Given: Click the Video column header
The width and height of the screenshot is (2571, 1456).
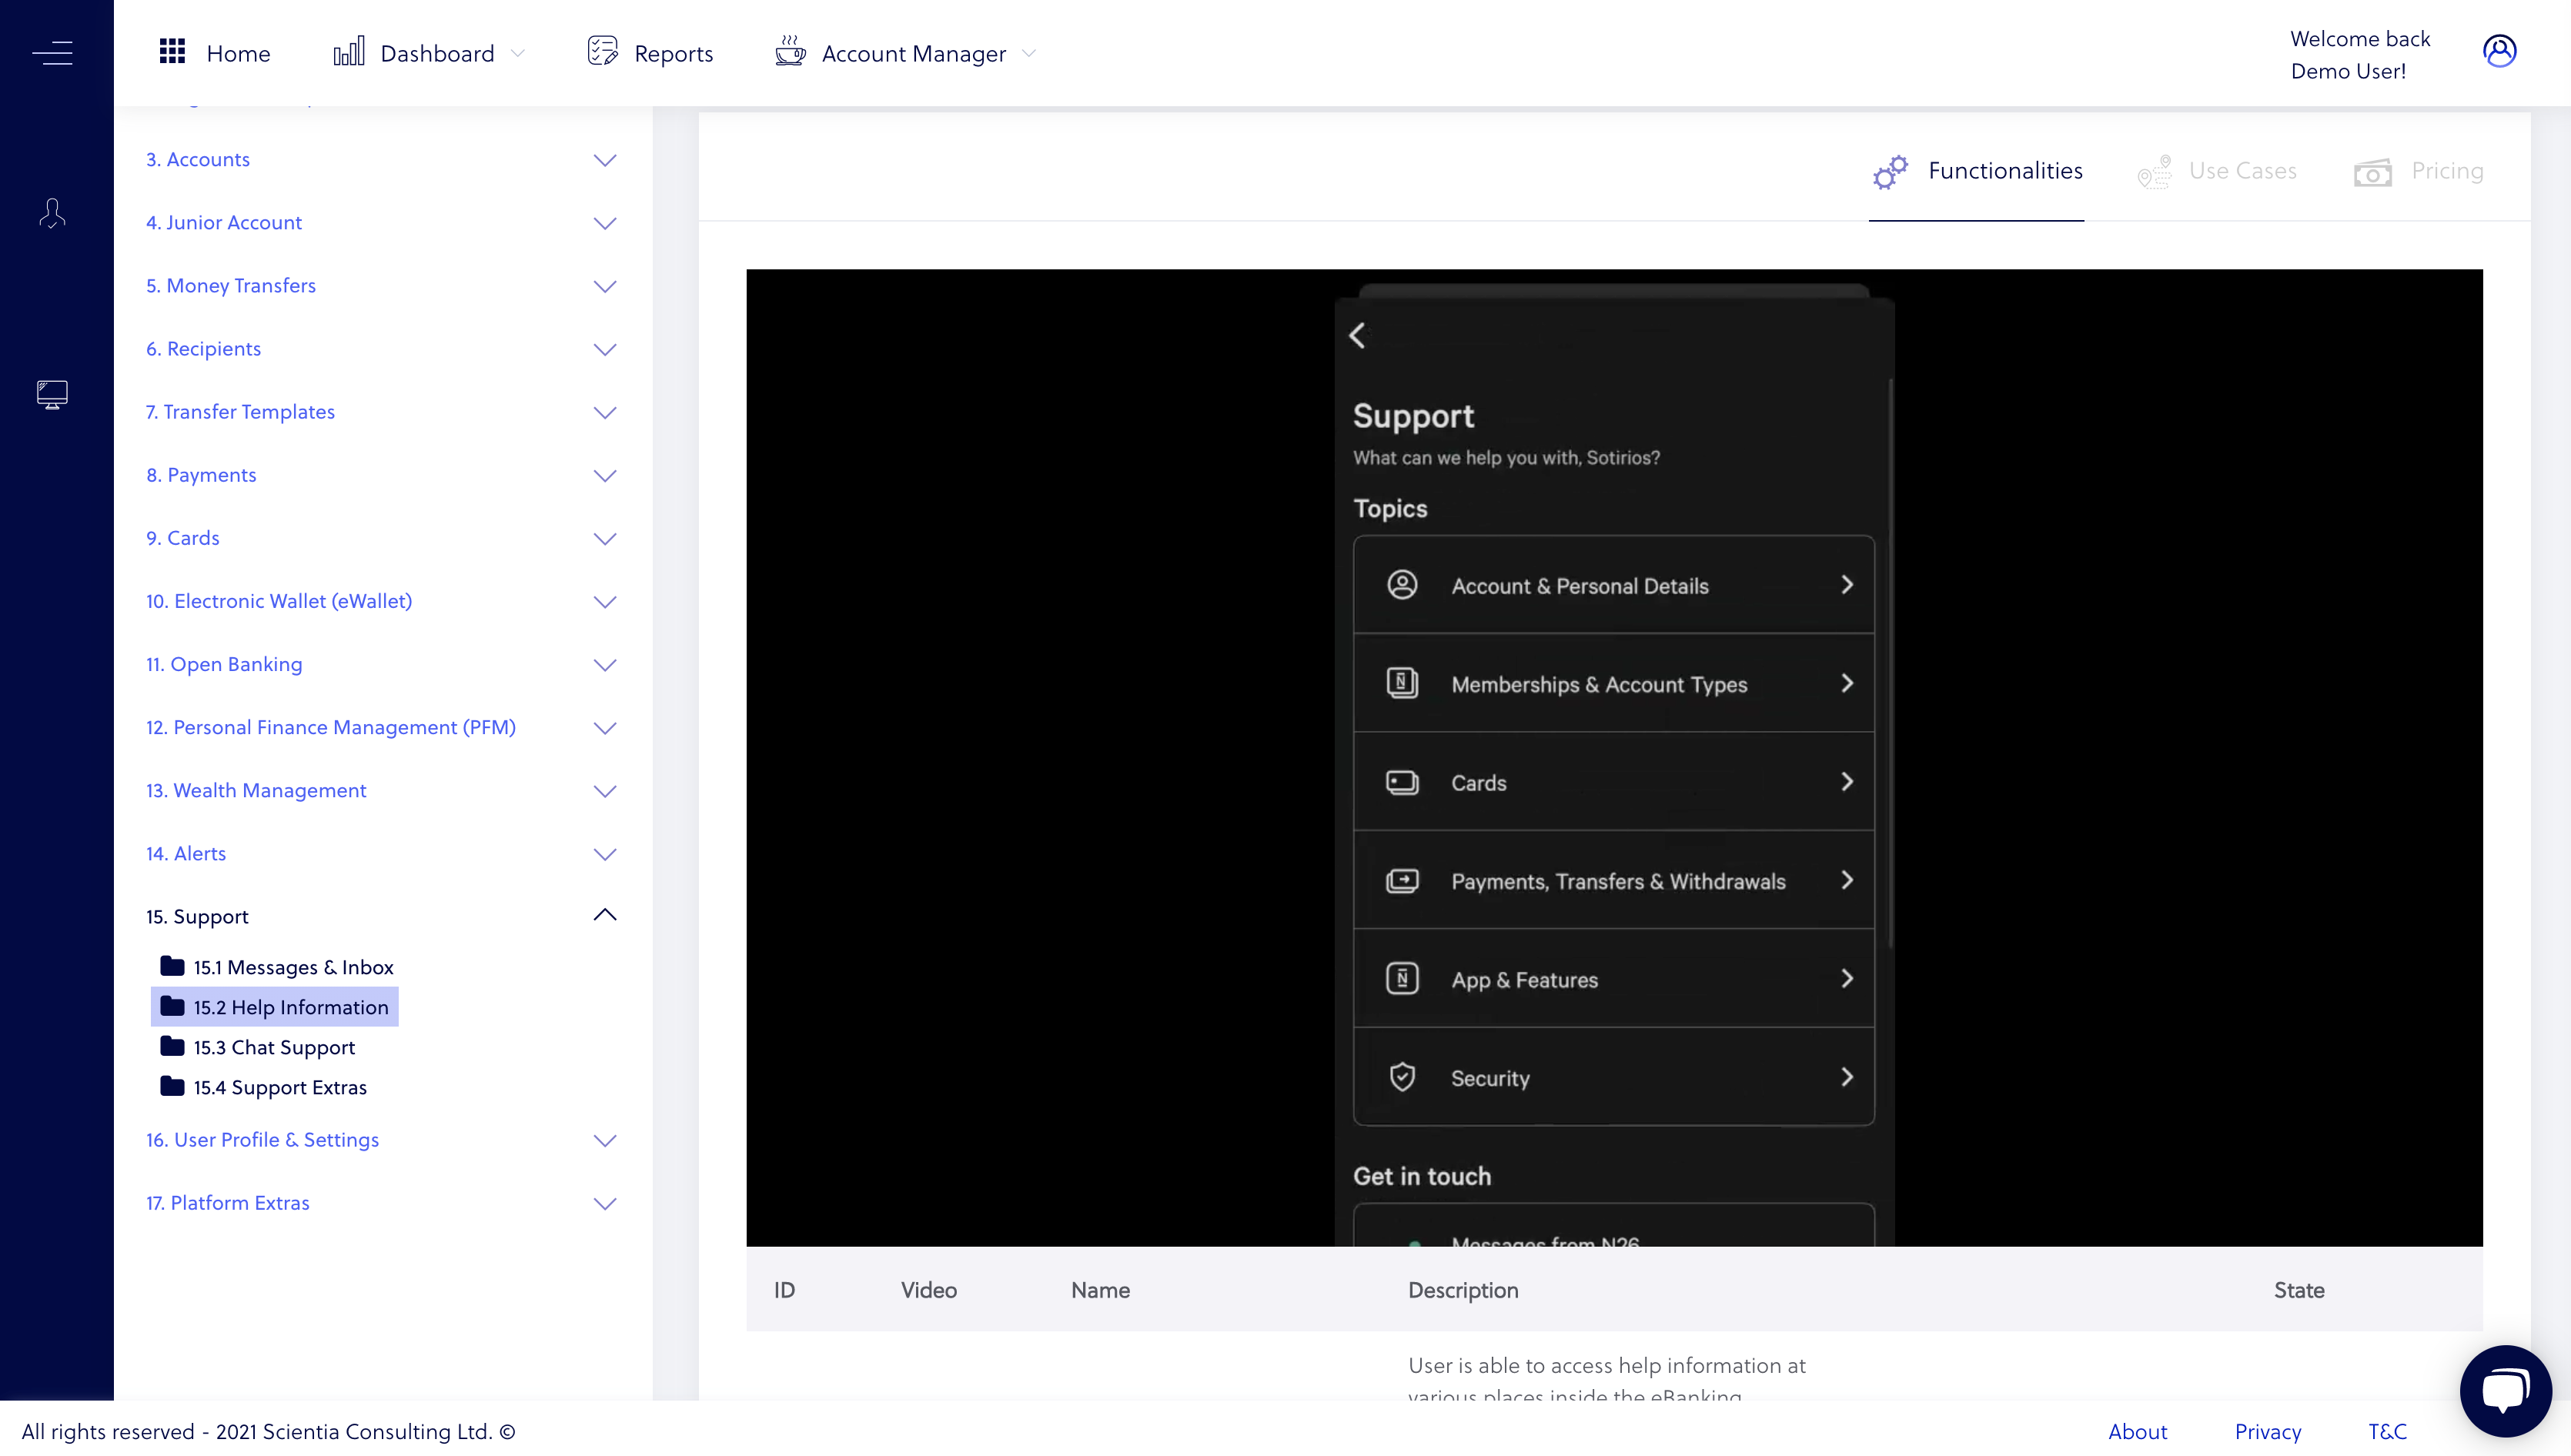Looking at the screenshot, I should (x=928, y=1290).
